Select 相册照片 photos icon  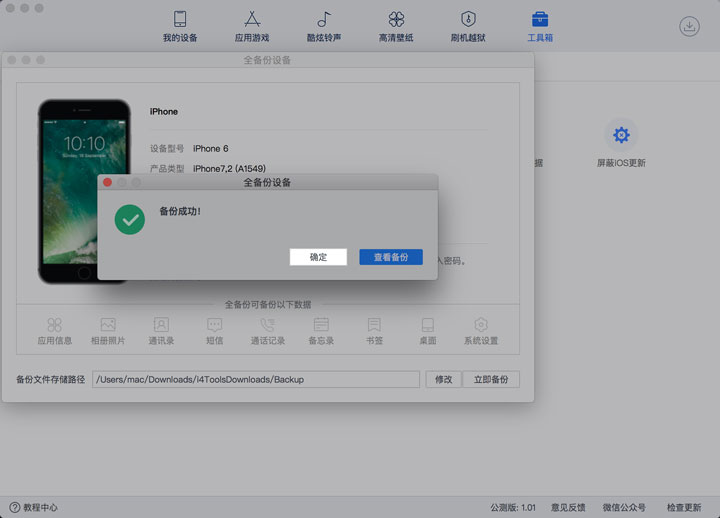pos(108,325)
